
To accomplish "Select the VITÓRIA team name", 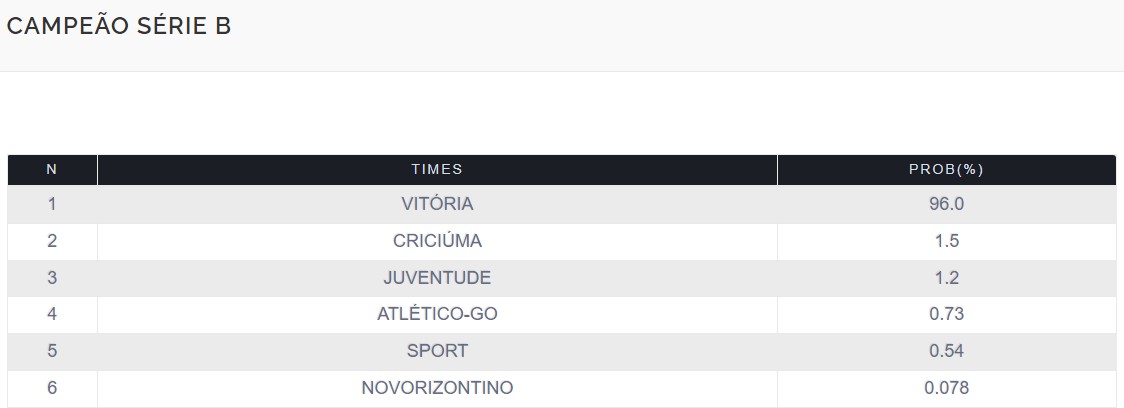I will 437,204.
